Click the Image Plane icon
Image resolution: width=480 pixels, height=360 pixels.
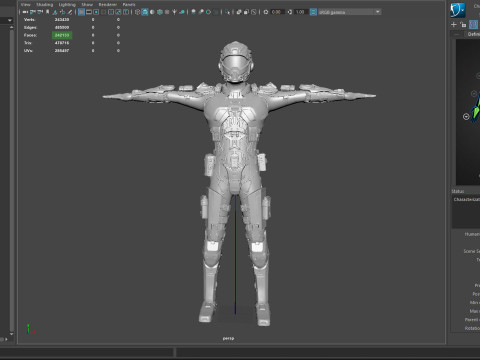(x=55, y=12)
